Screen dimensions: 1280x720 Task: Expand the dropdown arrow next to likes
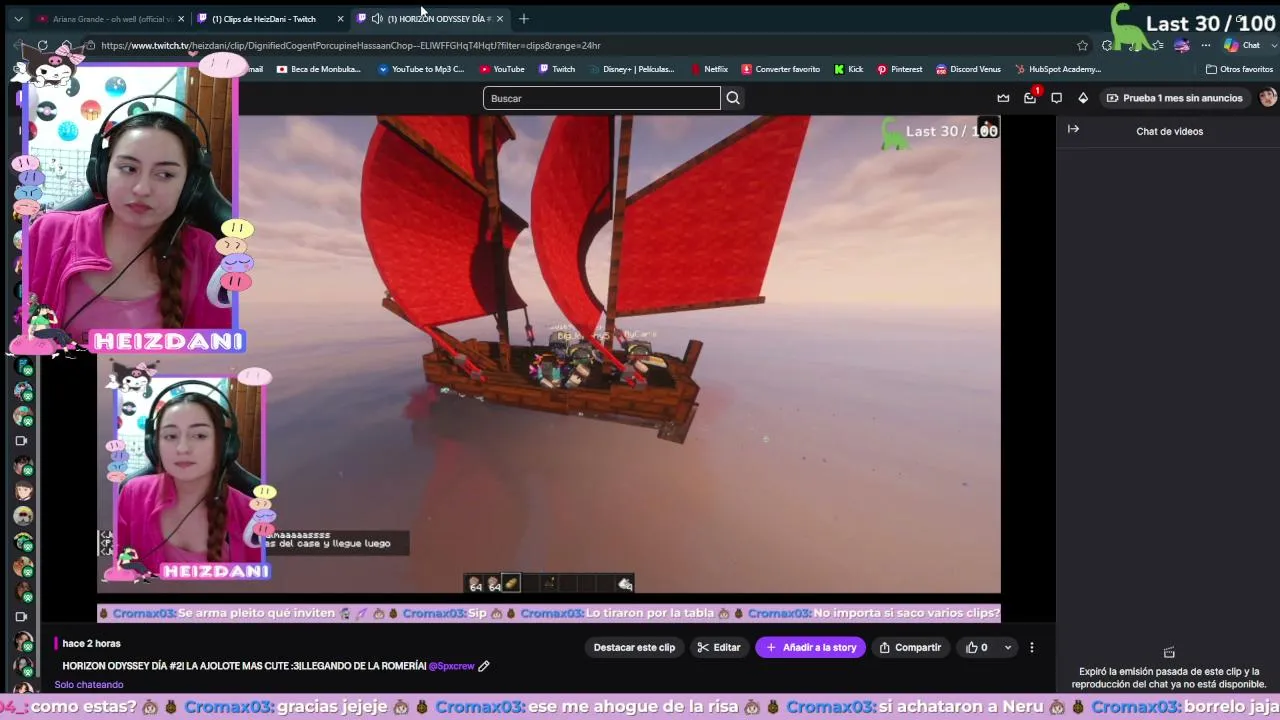pos(1008,647)
